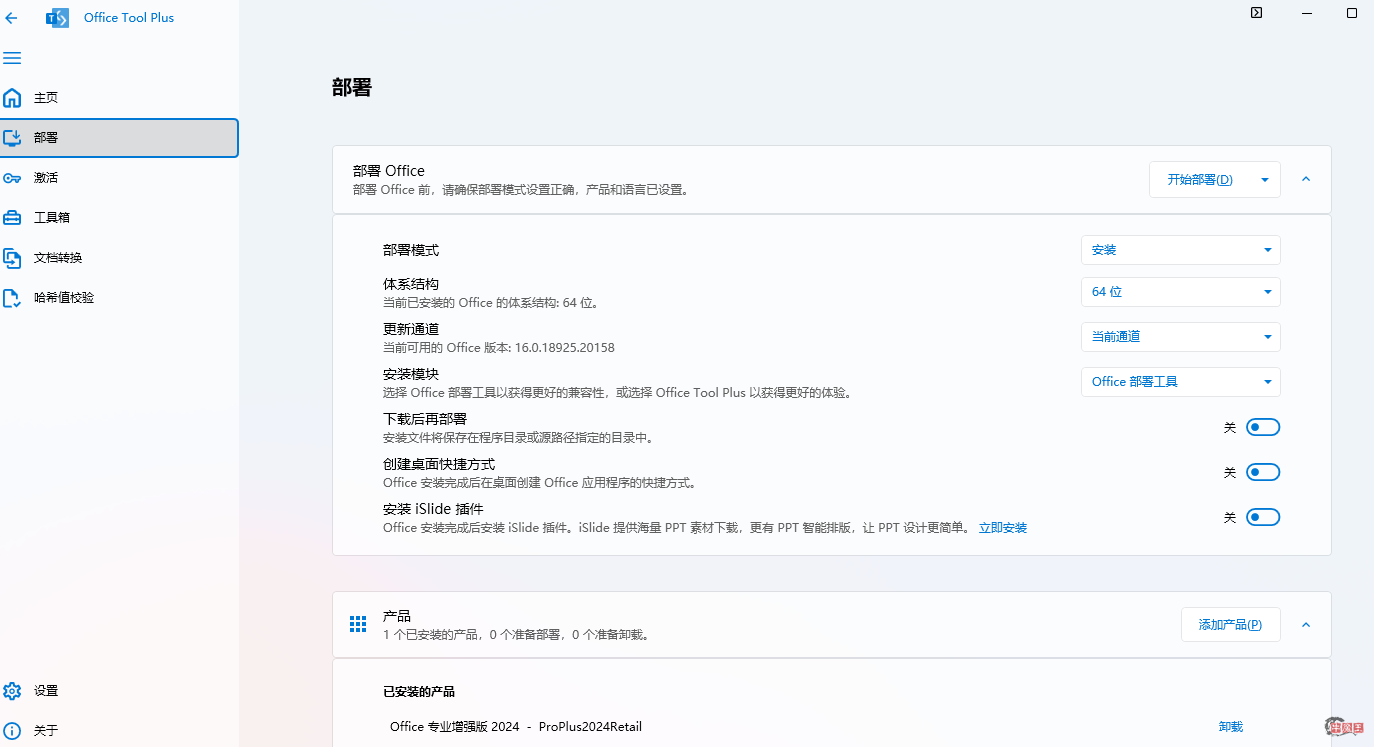Switch to the 部署 sidebar entry

[44, 137]
